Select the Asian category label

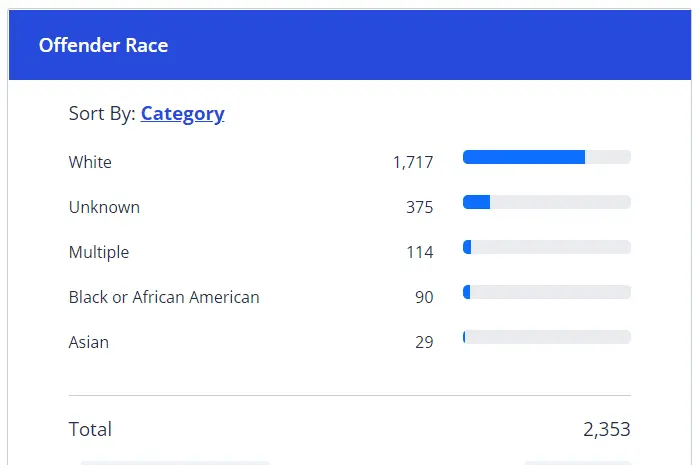(89, 342)
